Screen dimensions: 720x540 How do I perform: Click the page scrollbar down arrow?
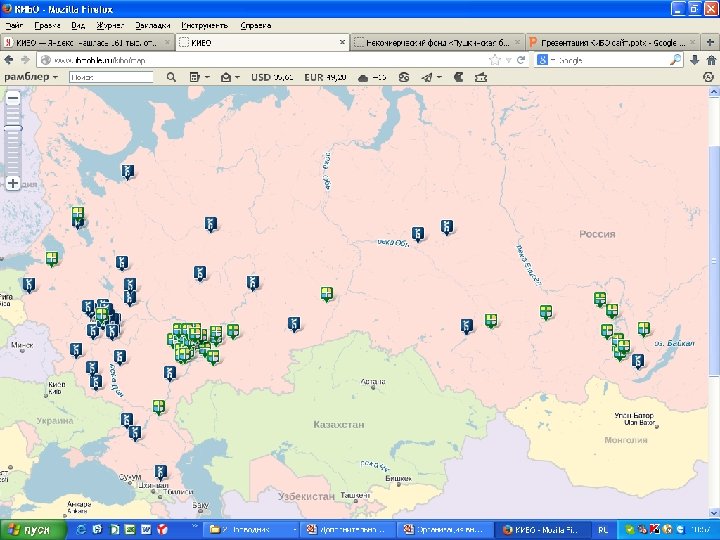click(x=714, y=513)
